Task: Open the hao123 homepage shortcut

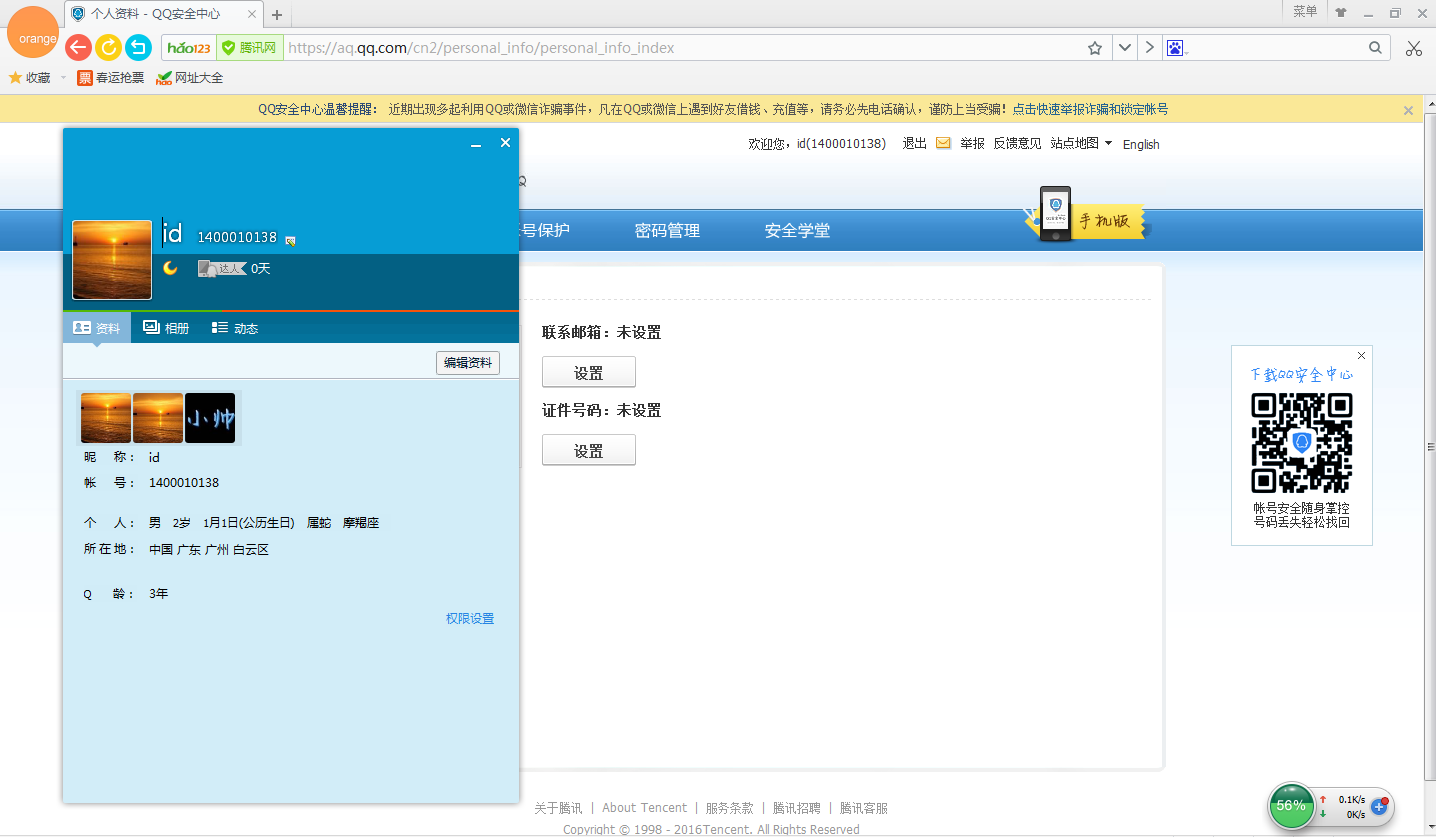Action: (189, 48)
